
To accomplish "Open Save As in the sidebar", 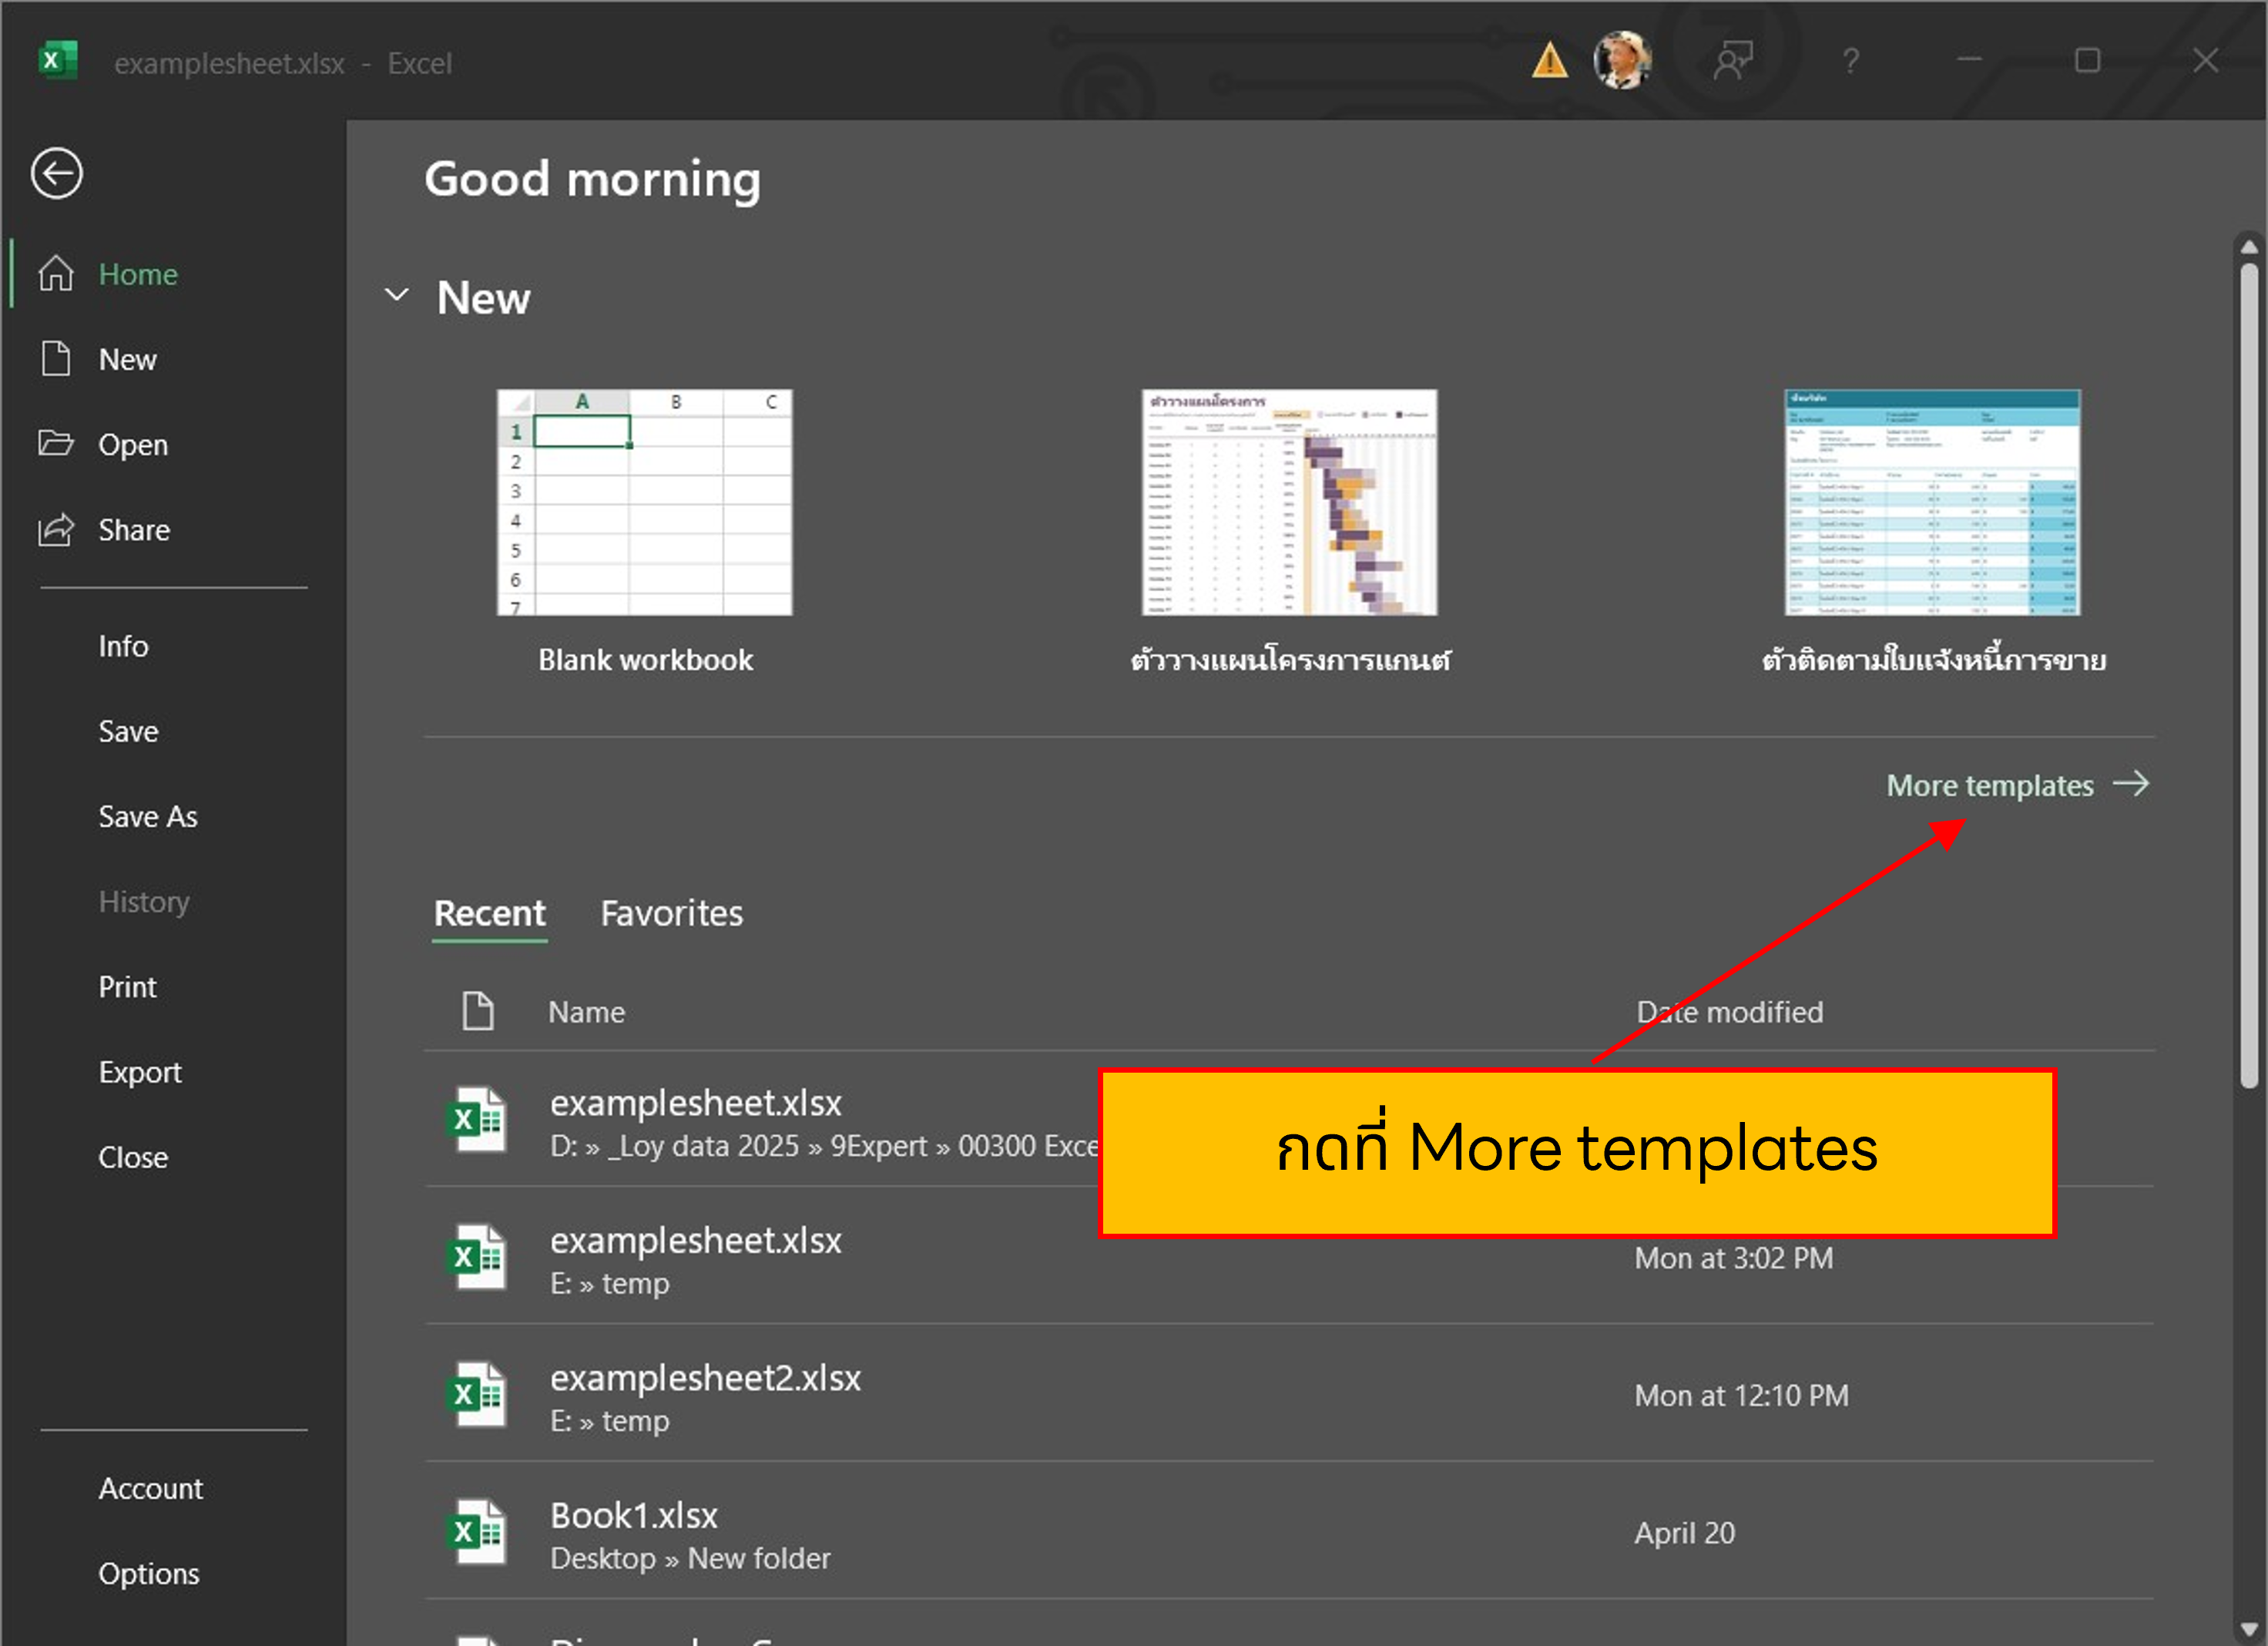I will pos(148,816).
